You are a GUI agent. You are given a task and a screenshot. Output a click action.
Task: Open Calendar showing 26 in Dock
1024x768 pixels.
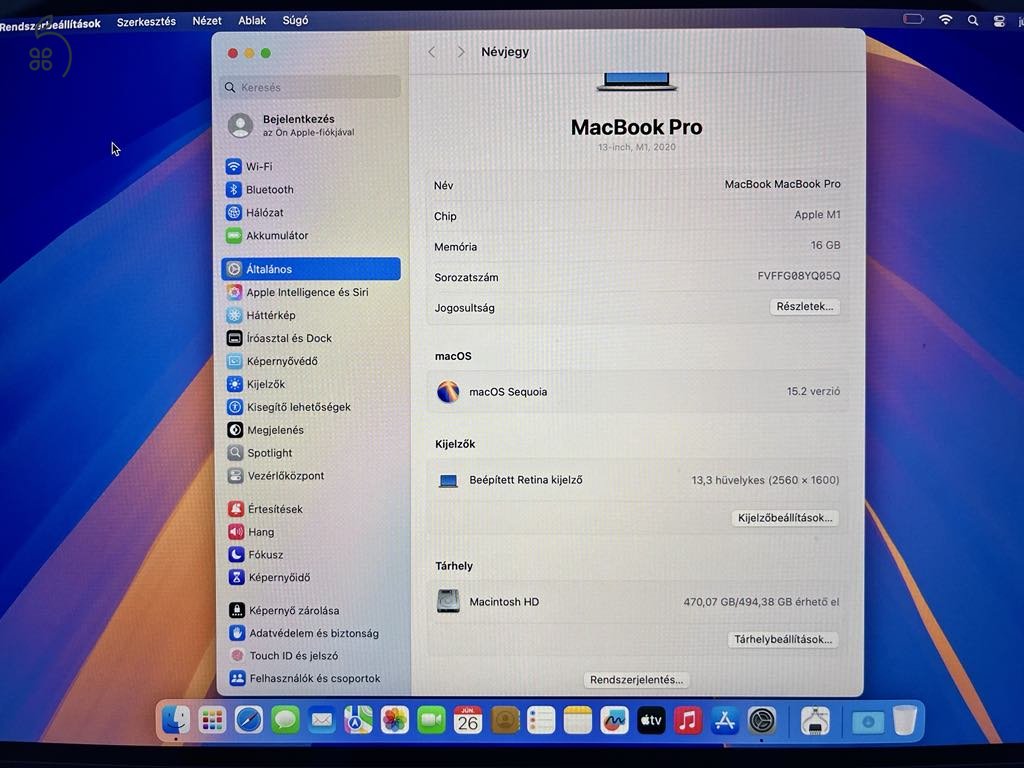[468, 720]
